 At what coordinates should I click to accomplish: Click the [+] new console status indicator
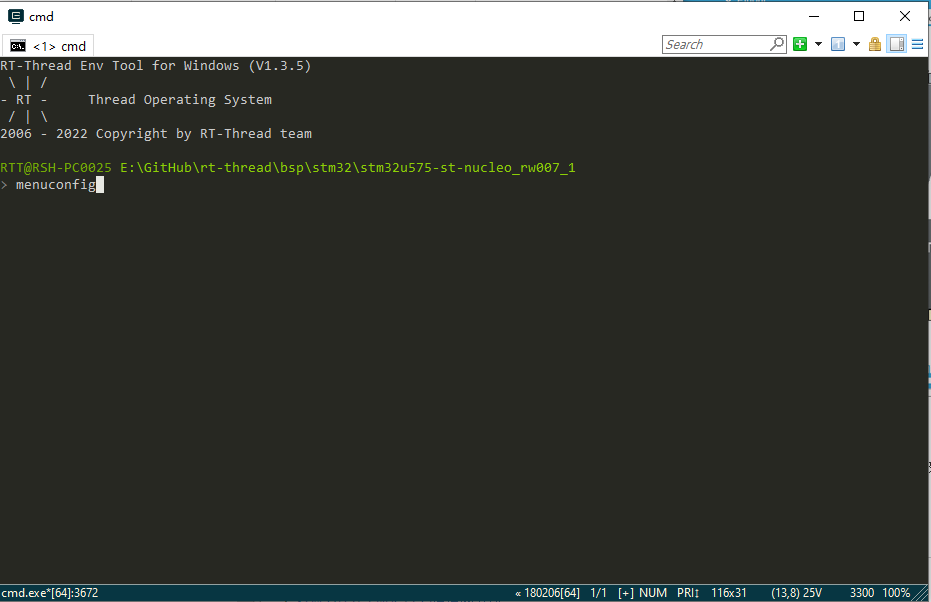[626, 593]
